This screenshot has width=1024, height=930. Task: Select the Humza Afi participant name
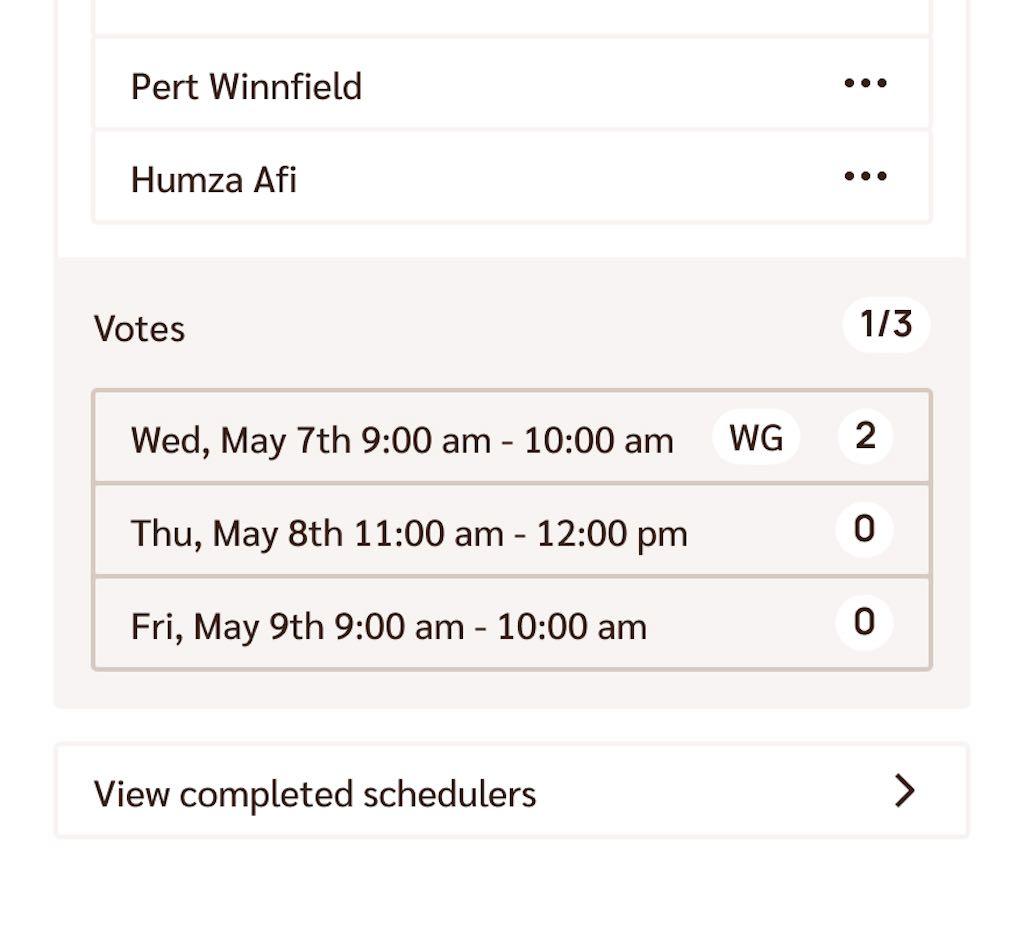[x=214, y=179]
